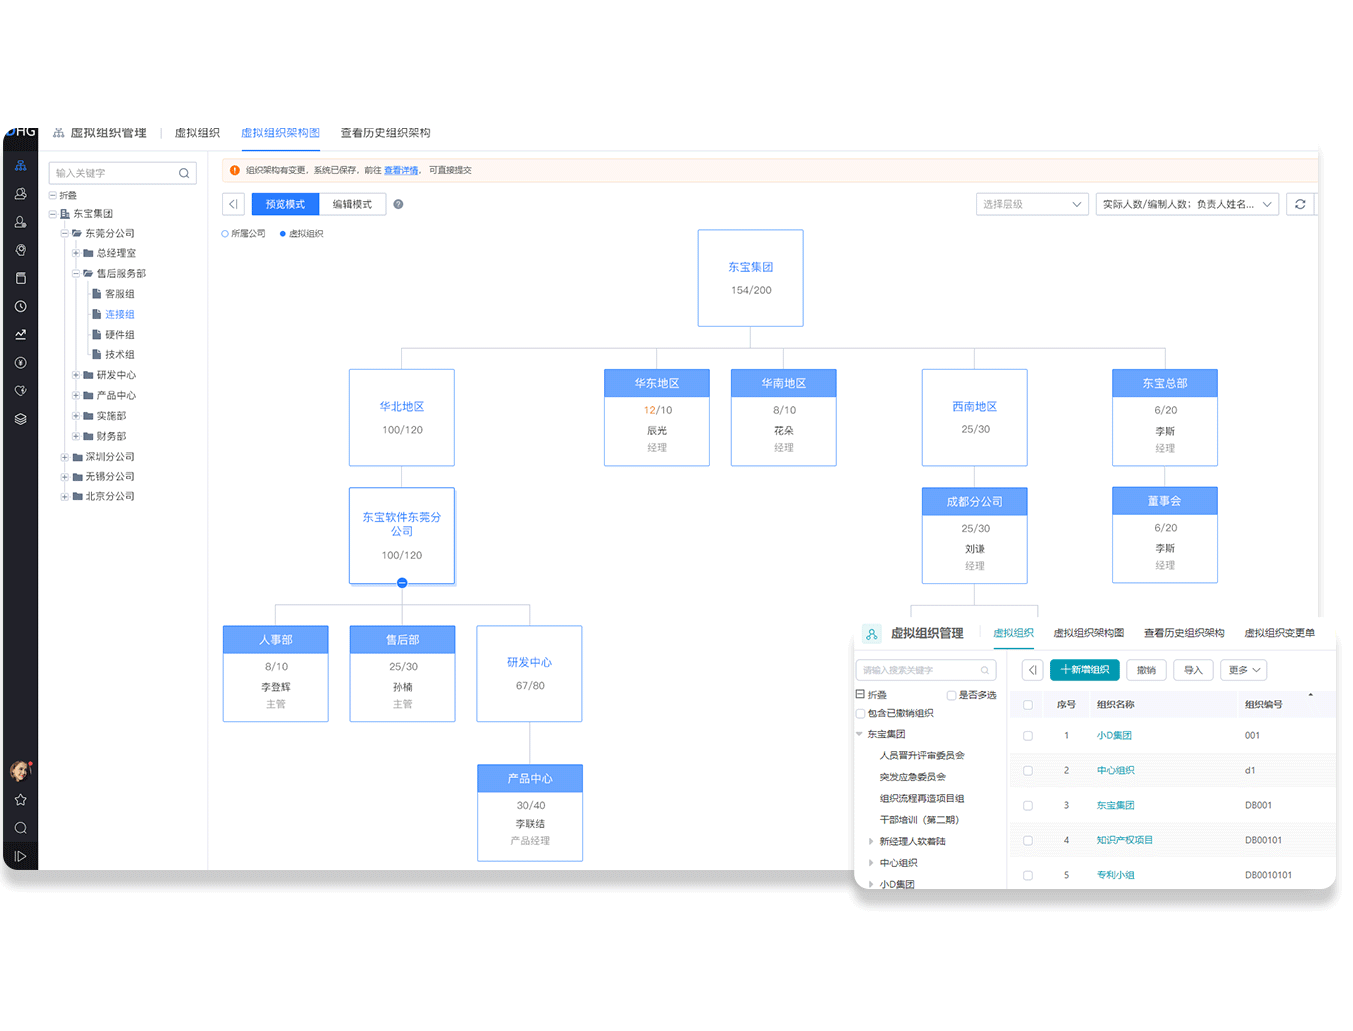Enable the 是否多选 checkbox
The image size is (1353, 1031).
coord(951,695)
